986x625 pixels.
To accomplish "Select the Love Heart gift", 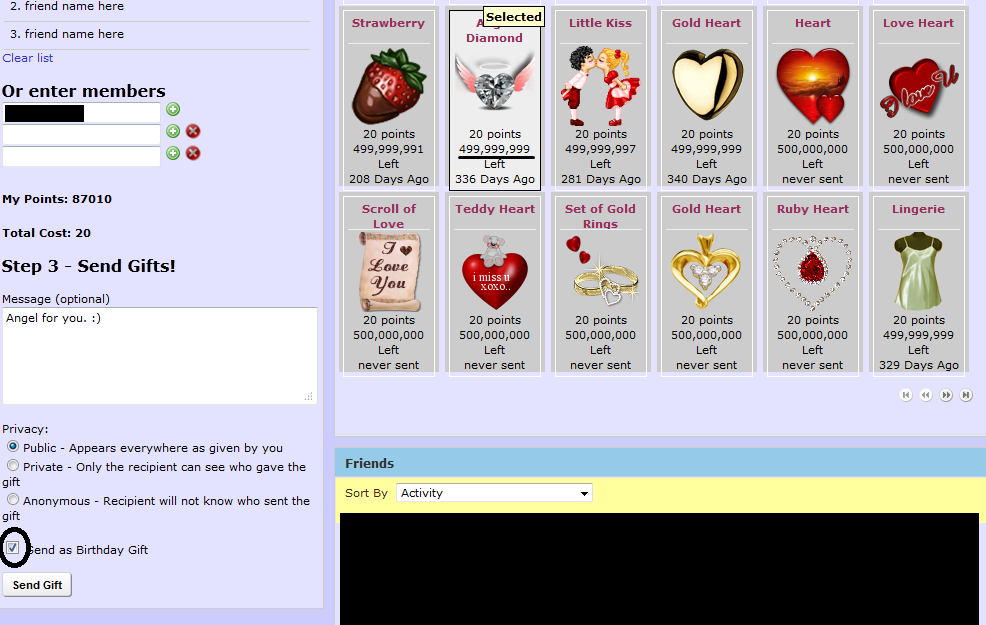I will [x=918, y=98].
